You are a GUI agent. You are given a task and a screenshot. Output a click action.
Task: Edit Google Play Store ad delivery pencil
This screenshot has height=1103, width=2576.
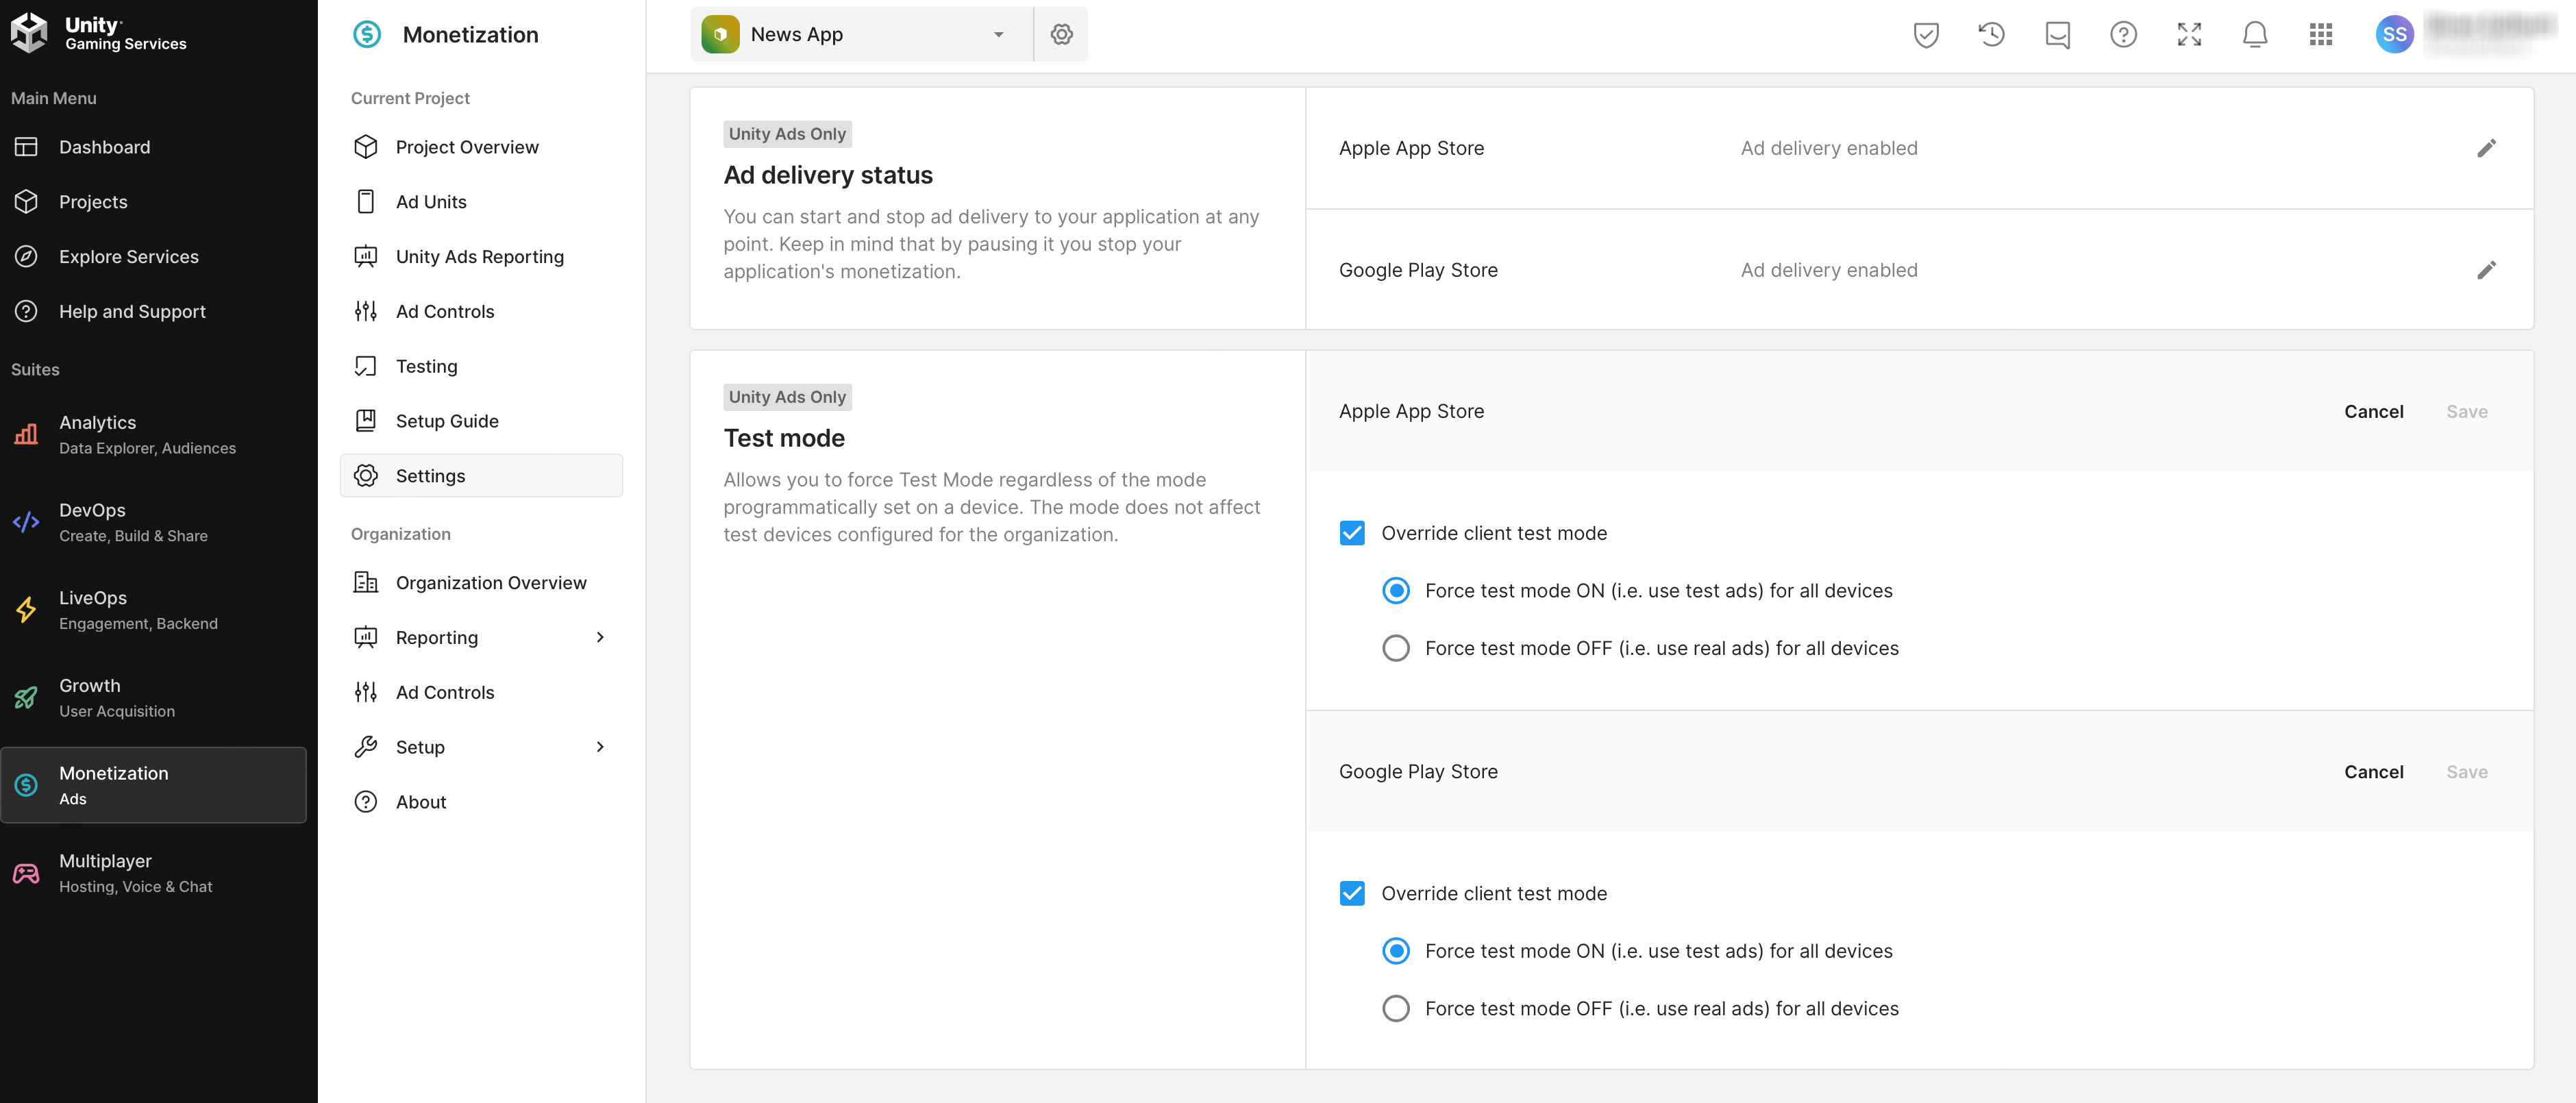[x=2486, y=270]
